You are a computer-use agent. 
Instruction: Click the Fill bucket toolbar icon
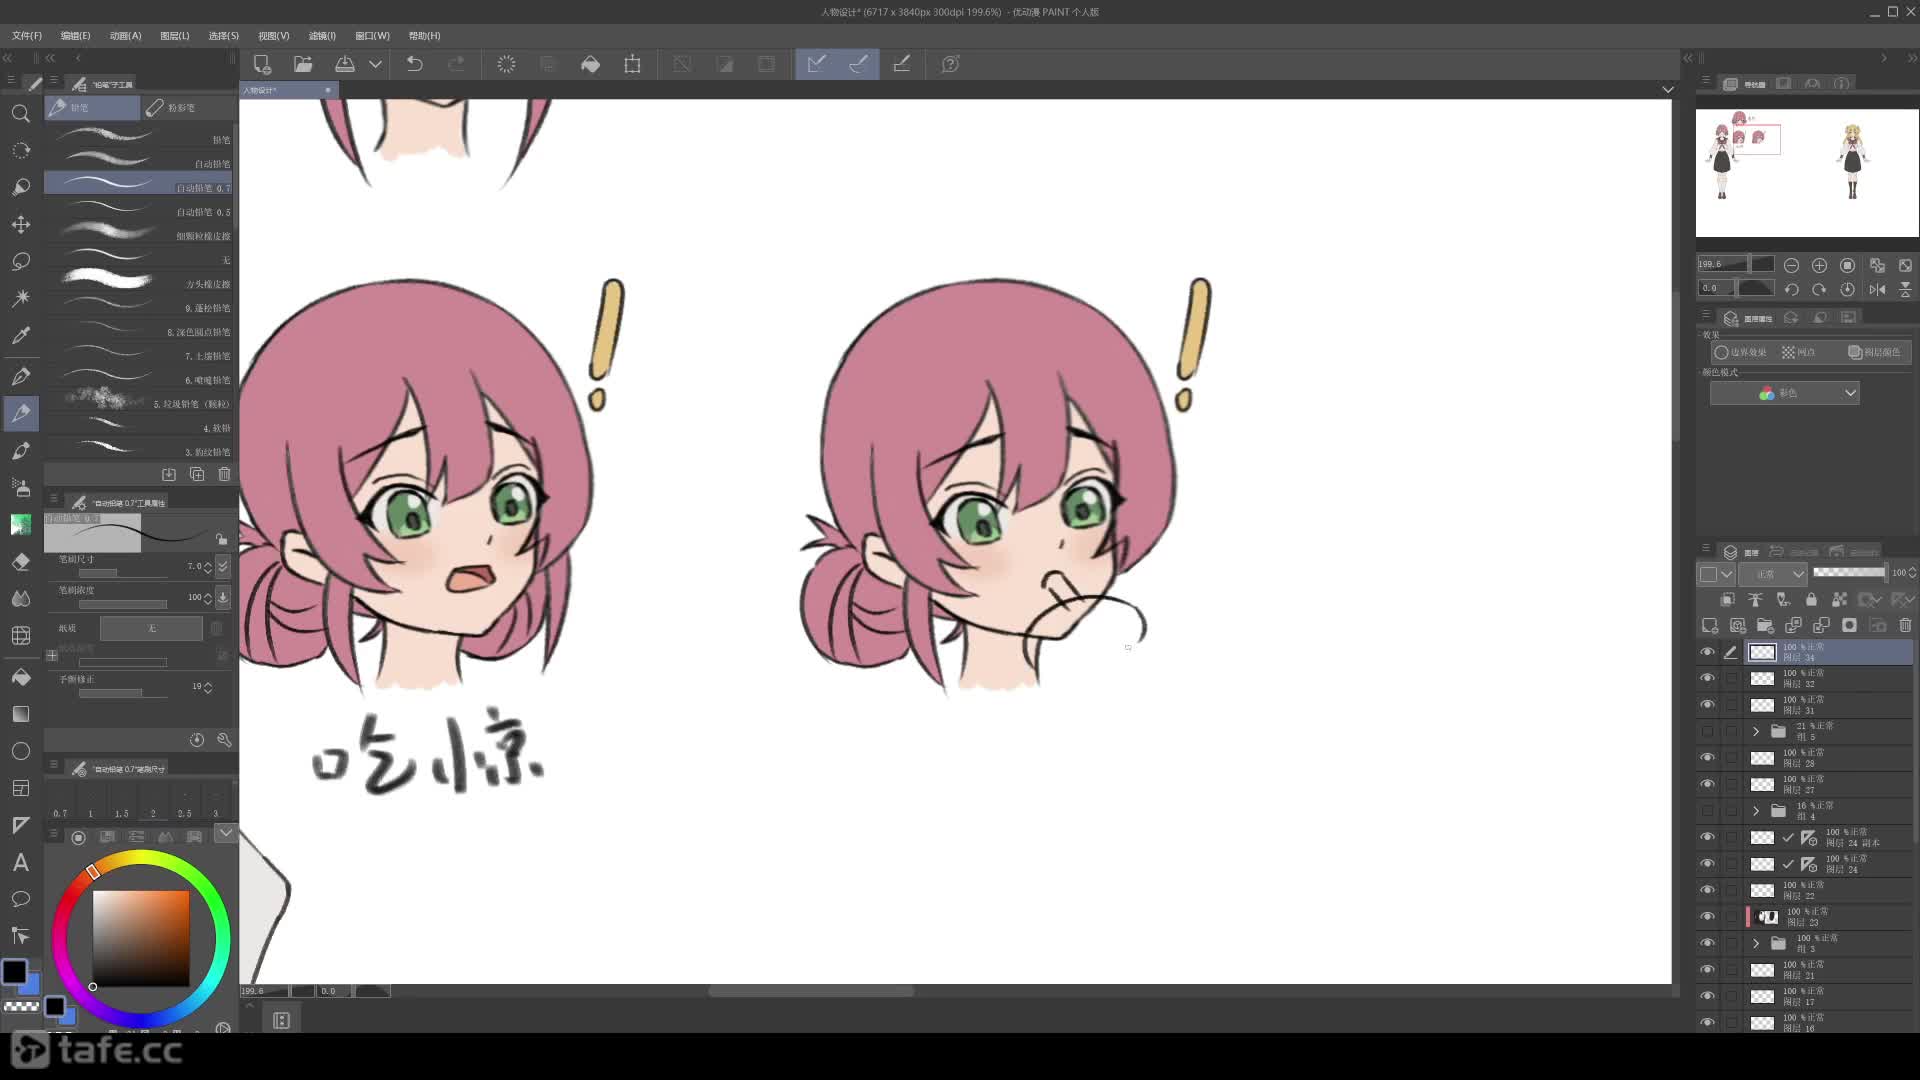click(590, 64)
